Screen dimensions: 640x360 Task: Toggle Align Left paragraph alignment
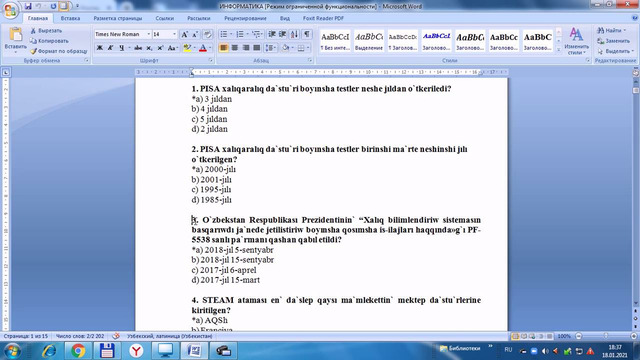tap(223, 48)
